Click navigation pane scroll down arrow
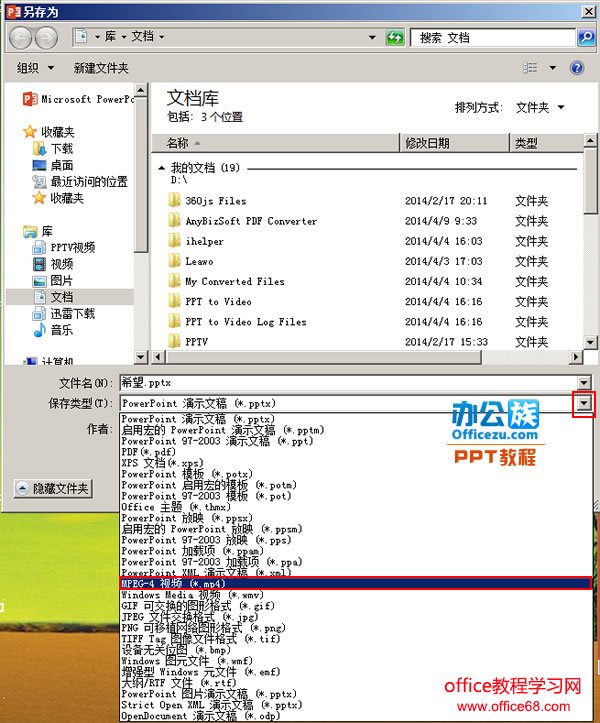 point(141,357)
